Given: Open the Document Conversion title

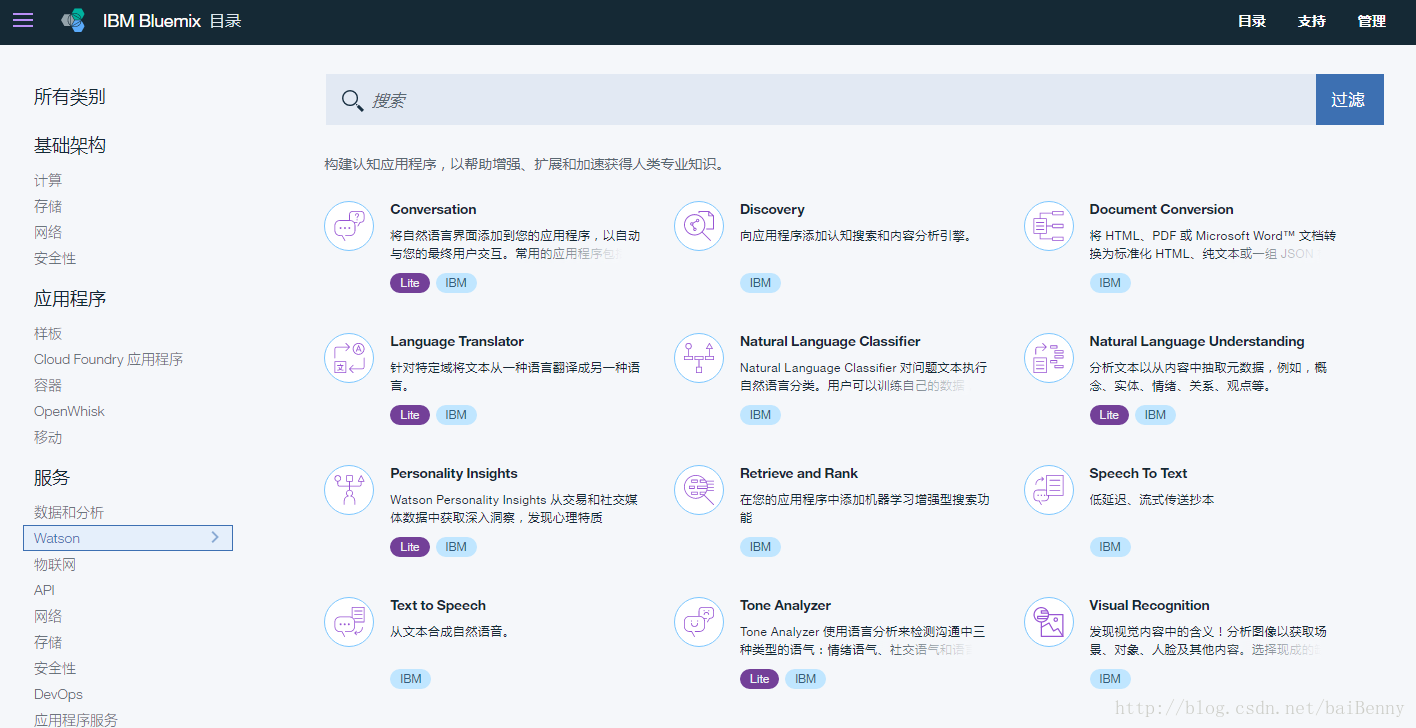Looking at the screenshot, I should tap(1161, 209).
